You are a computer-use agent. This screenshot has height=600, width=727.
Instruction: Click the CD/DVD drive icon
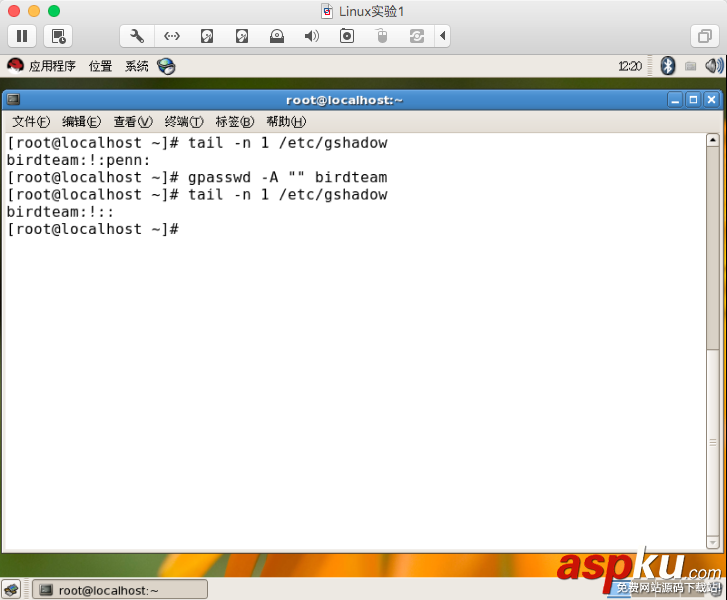pos(277,36)
